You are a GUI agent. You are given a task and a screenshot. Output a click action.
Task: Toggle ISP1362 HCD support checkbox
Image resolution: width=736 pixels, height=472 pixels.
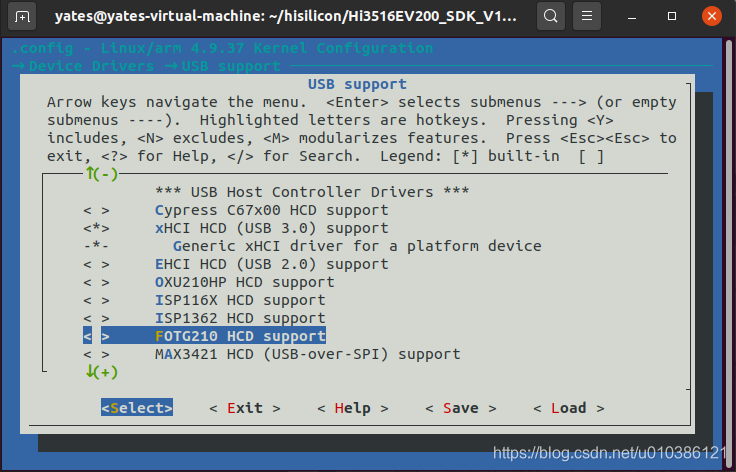pos(96,319)
